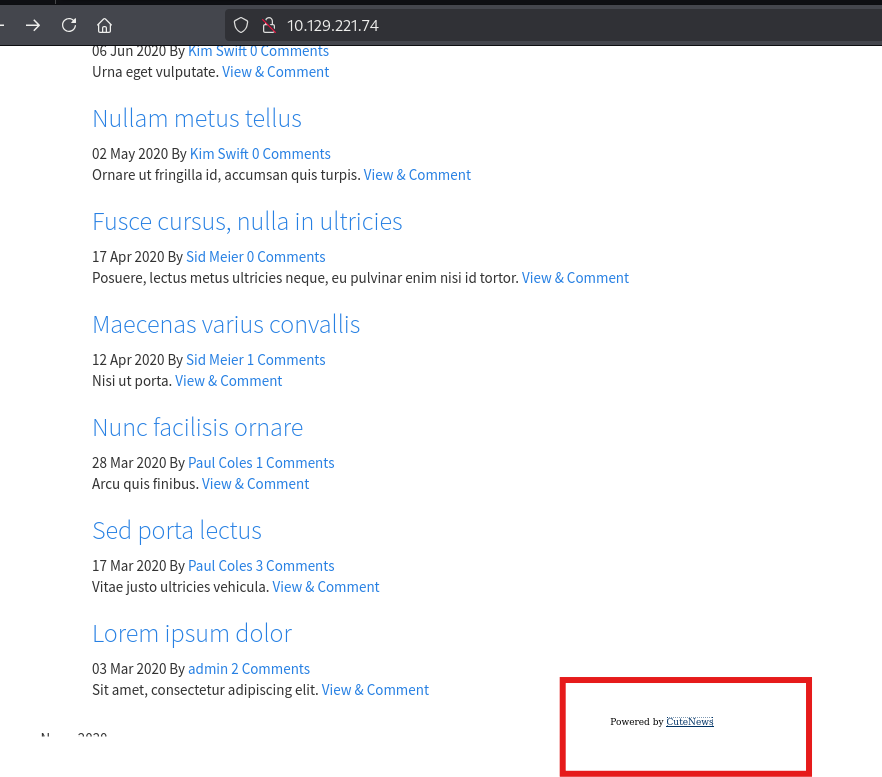View & Comment after accumsan quis turpis
The height and width of the screenshot is (777, 882).
(417, 175)
